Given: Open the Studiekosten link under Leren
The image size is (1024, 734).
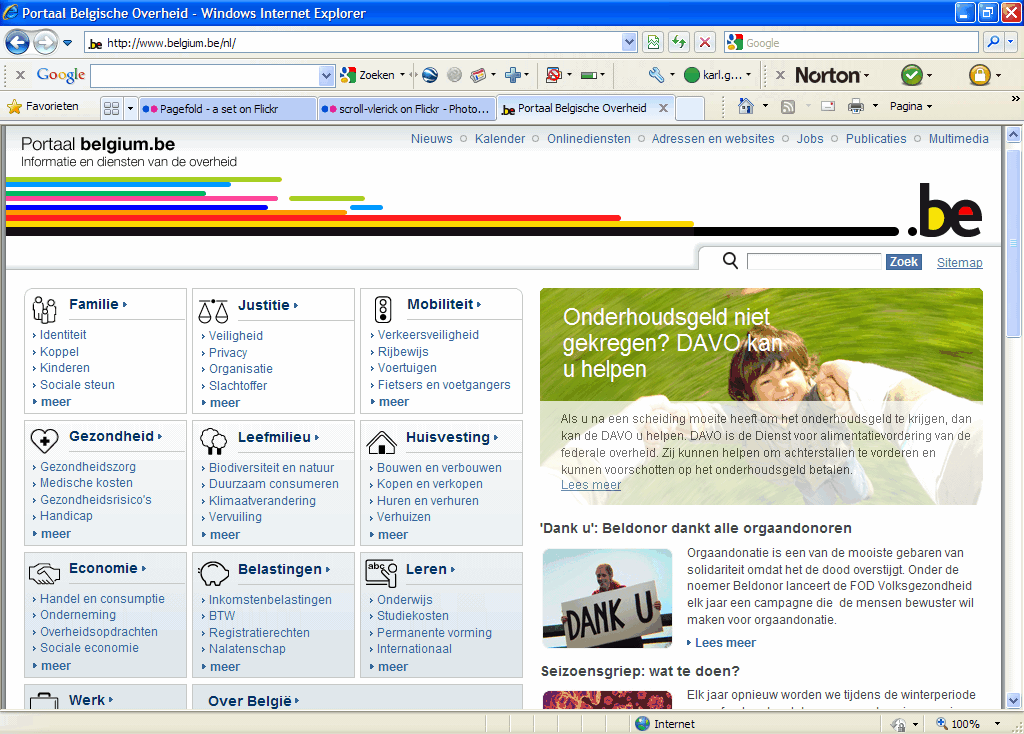Looking at the screenshot, I should 413,616.
